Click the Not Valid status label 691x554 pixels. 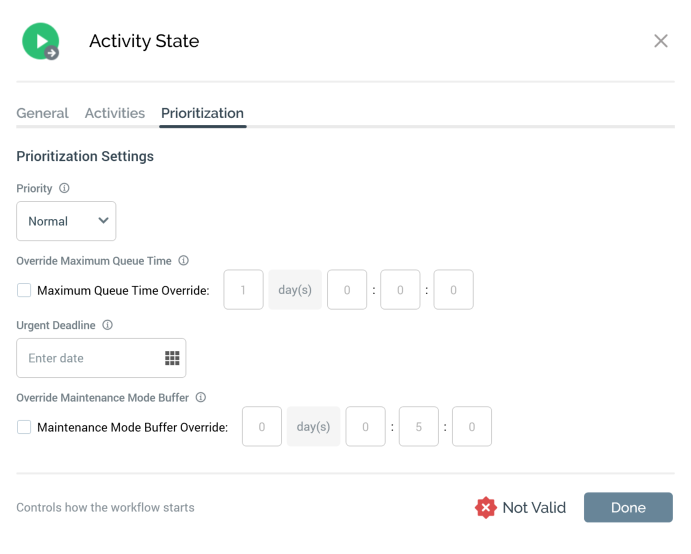click(x=534, y=508)
